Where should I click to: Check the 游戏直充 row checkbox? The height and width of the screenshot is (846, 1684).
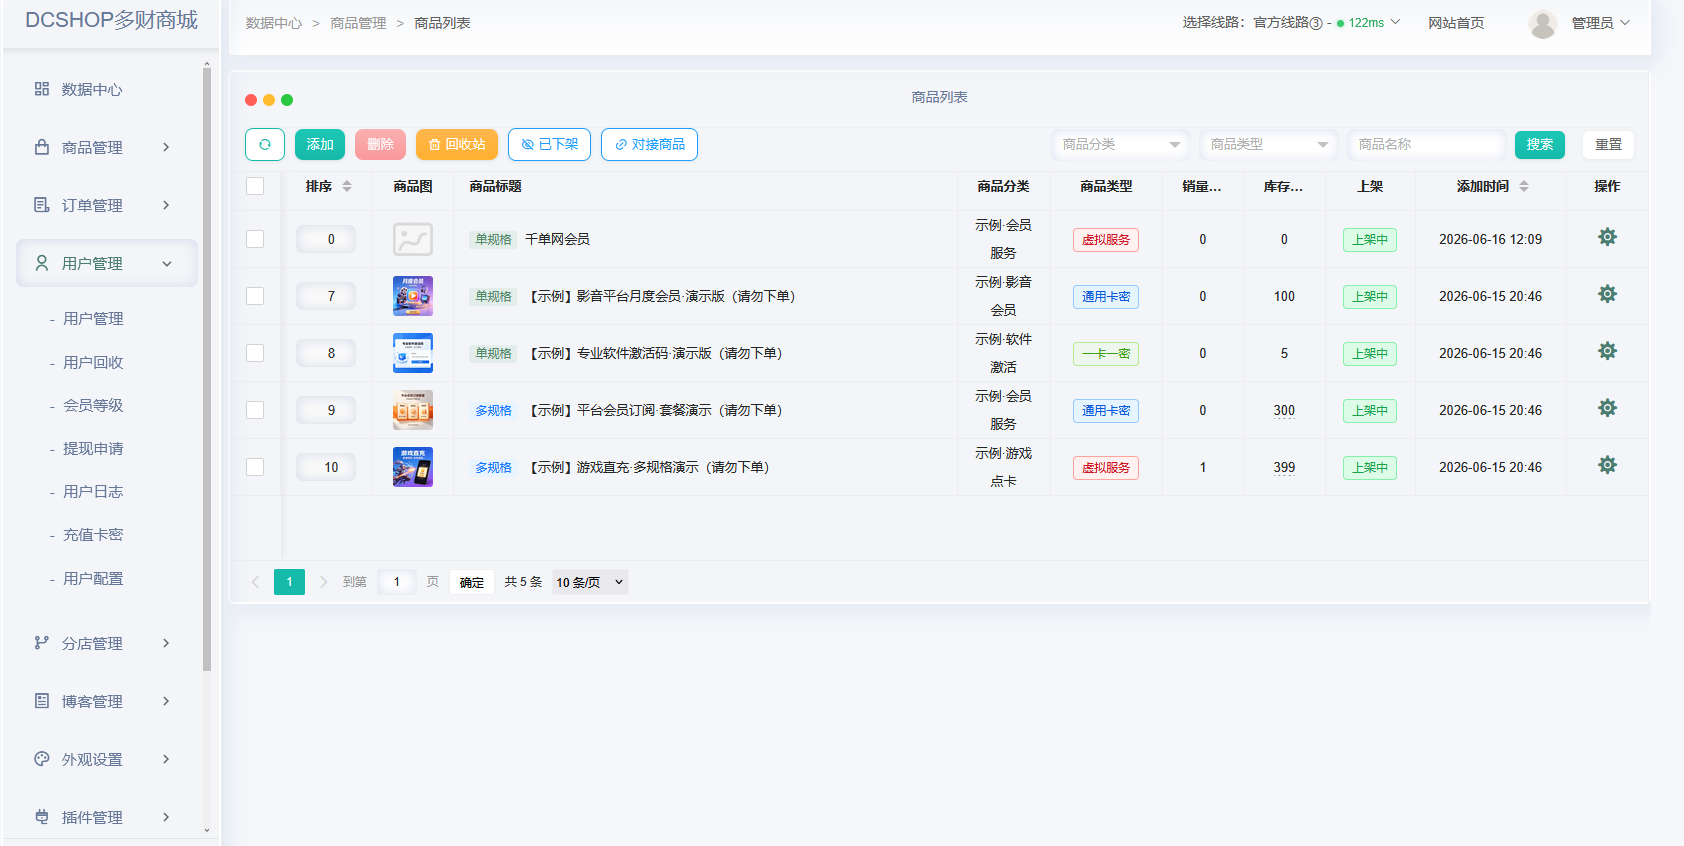tap(255, 467)
